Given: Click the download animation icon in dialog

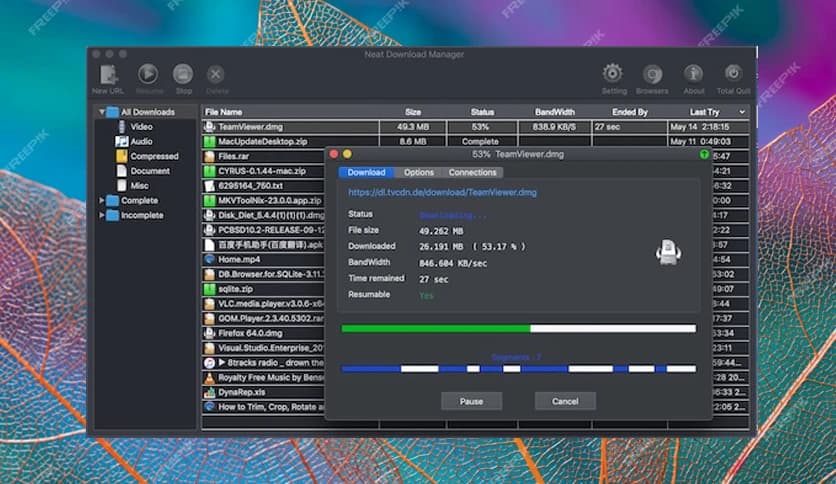Looking at the screenshot, I should tap(668, 252).
